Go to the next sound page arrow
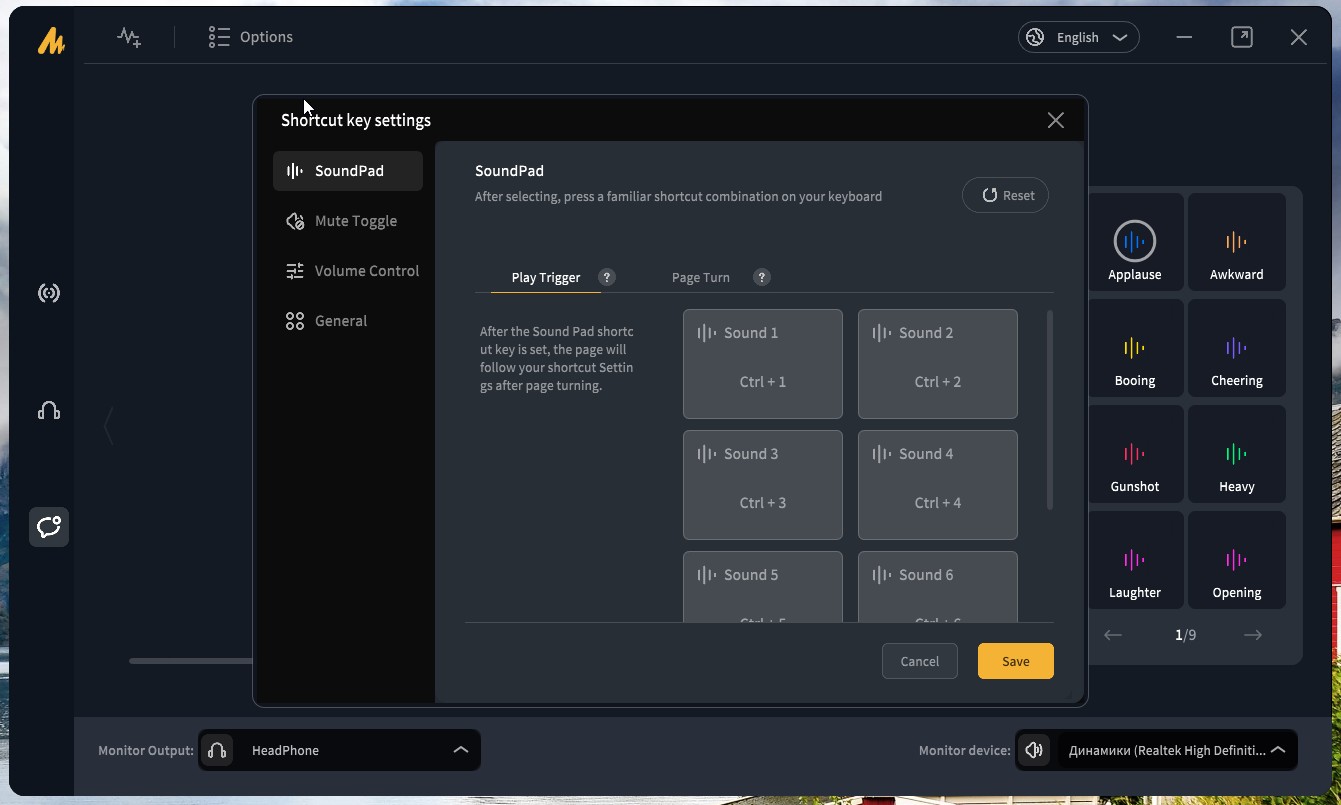Image resolution: width=1341 pixels, height=805 pixels. point(1252,635)
